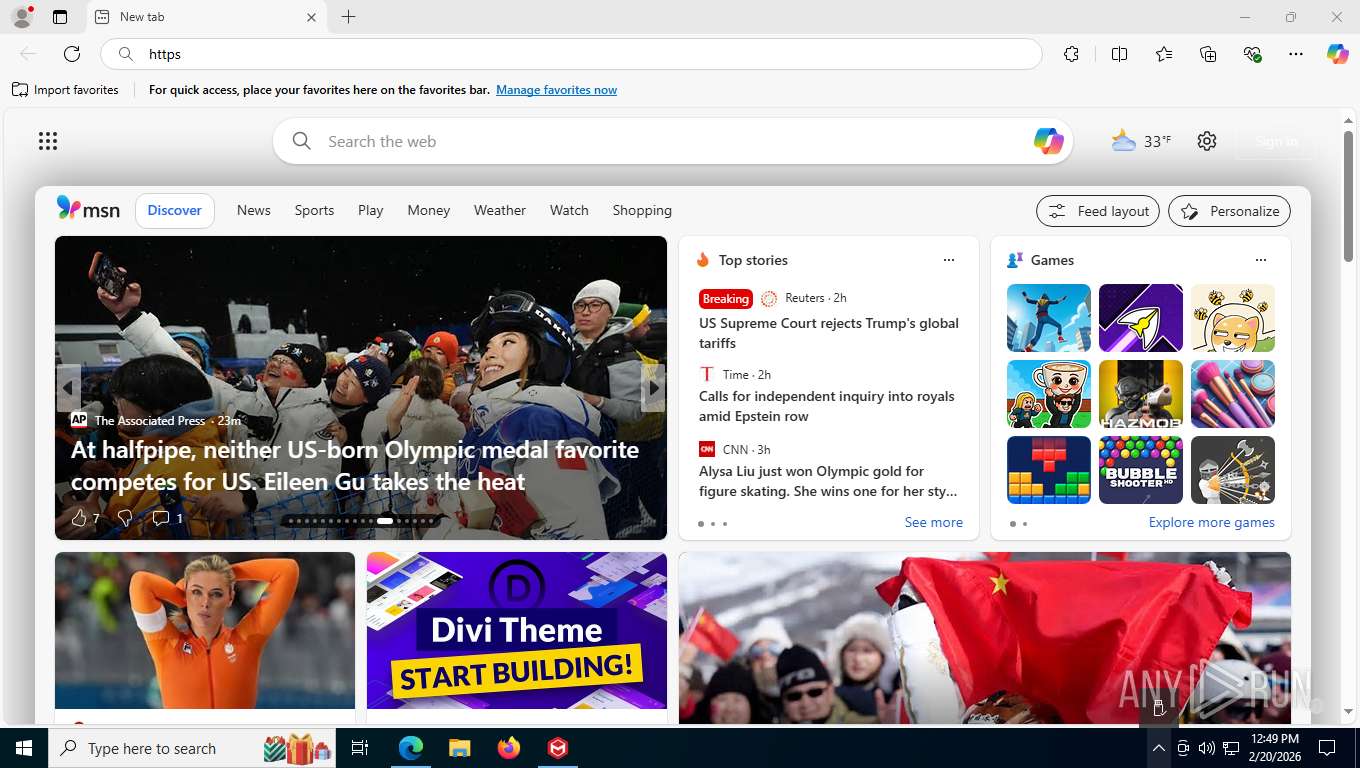Launch the Hazmob game
This screenshot has height=768, width=1360.
point(1141,394)
